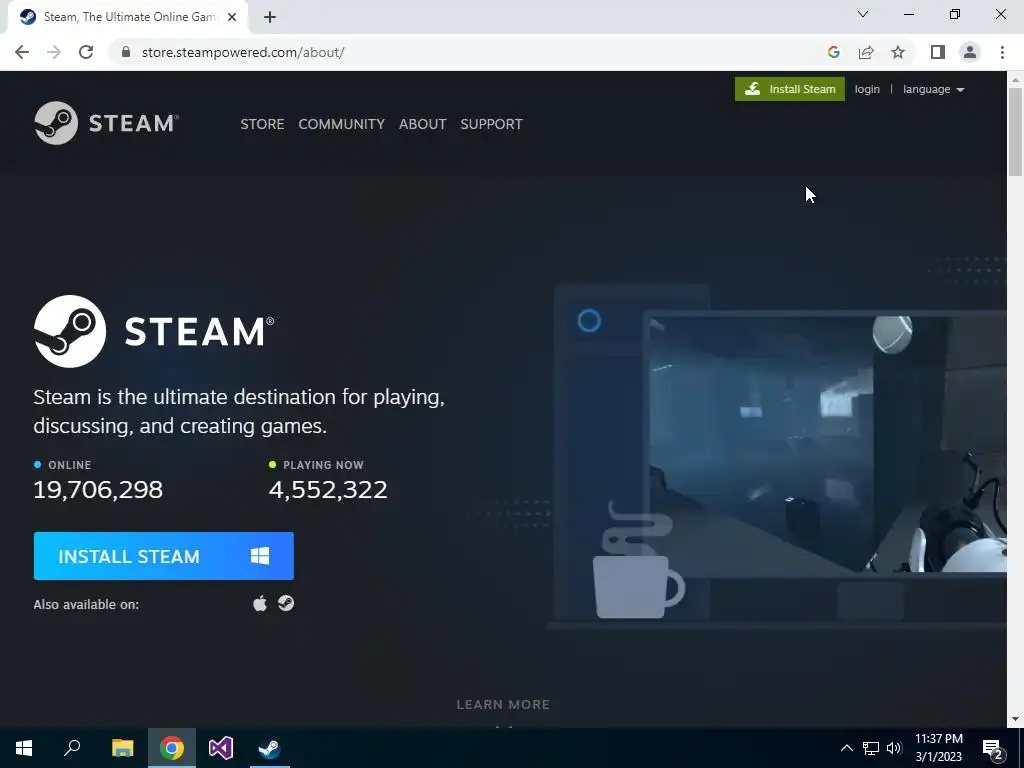The width and height of the screenshot is (1024, 768).
Task: Expand the language dropdown
Action: point(933,89)
